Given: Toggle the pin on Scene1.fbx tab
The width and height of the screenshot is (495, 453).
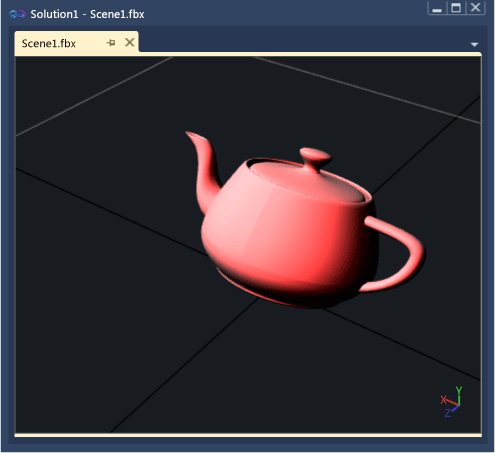Looking at the screenshot, I should click(111, 43).
